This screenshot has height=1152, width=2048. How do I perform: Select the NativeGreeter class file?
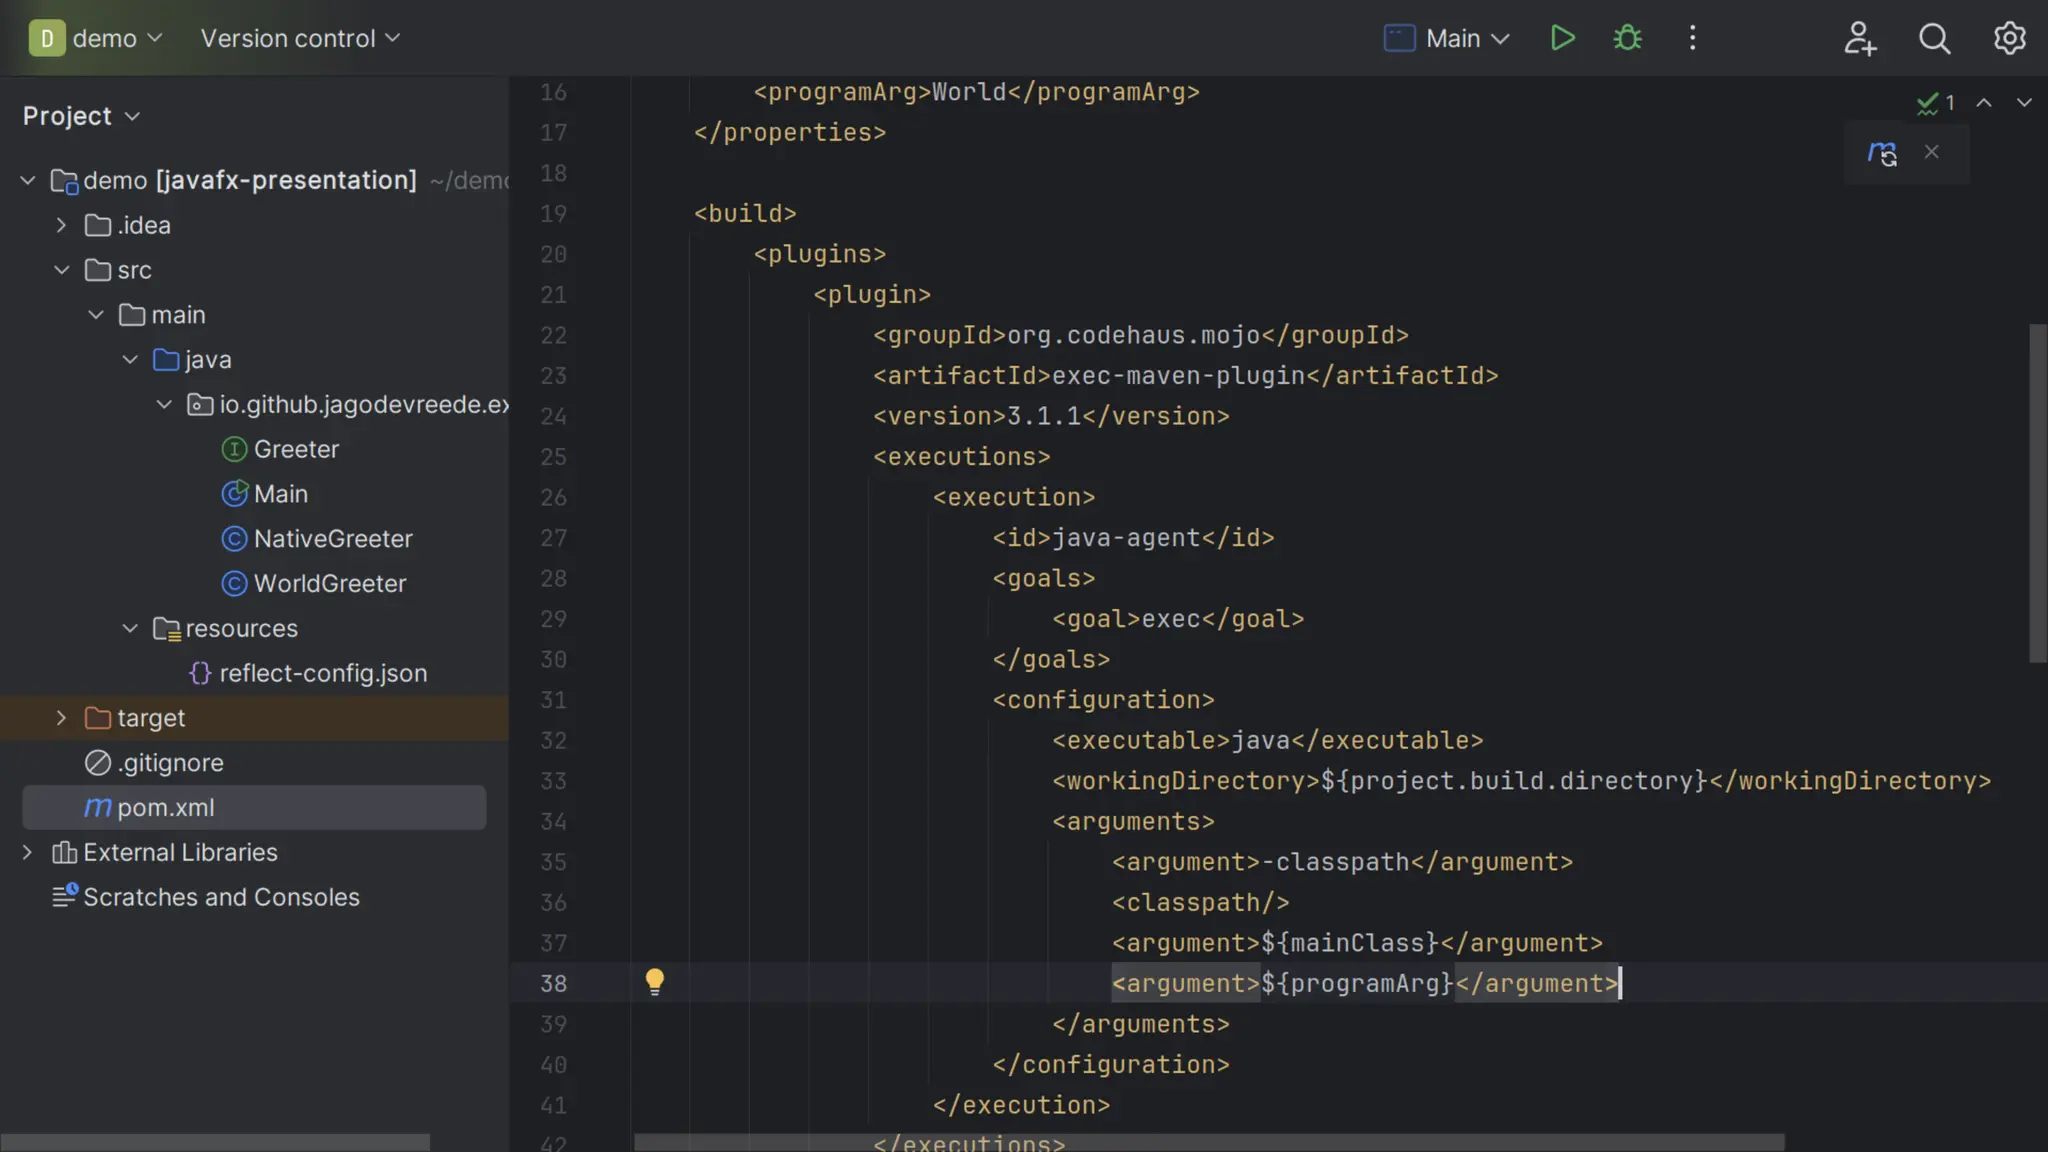(332, 539)
